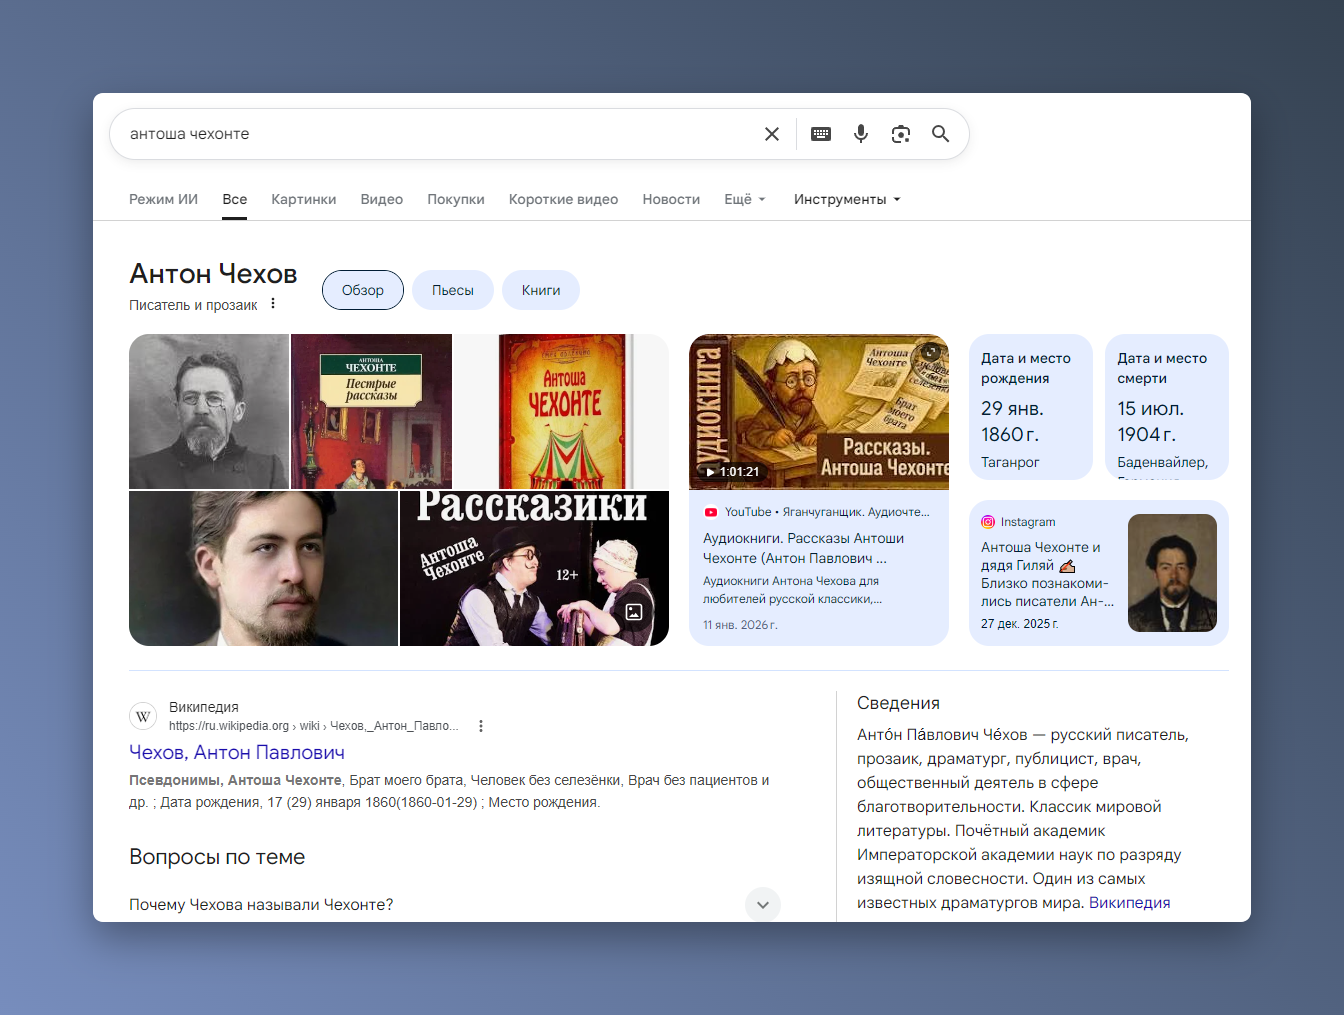
Task: Open search by image camera icon
Action: pos(901,134)
